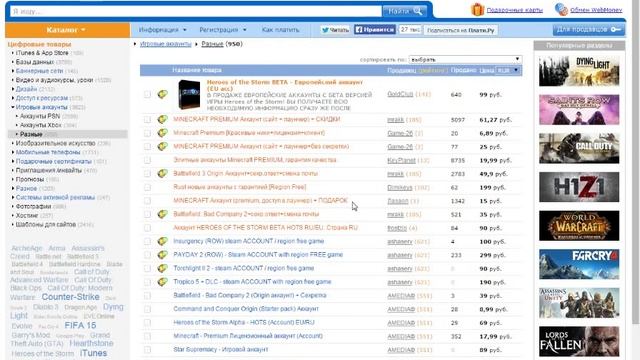Open Обмен WebMoney link
The height and width of the screenshot is (360, 640).
click(x=596, y=10)
